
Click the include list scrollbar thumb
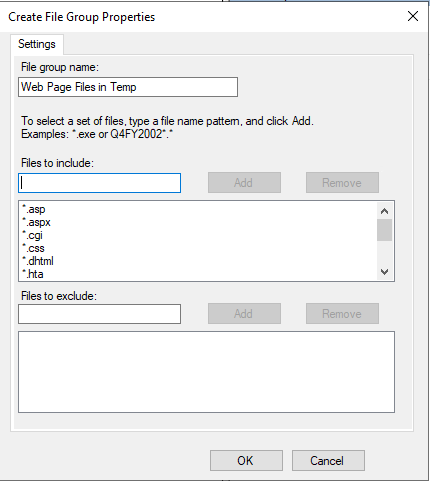tap(384, 230)
